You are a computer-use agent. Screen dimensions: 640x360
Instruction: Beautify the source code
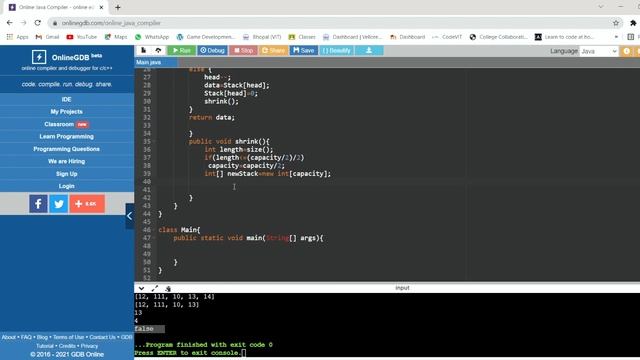(x=336, y=50)
